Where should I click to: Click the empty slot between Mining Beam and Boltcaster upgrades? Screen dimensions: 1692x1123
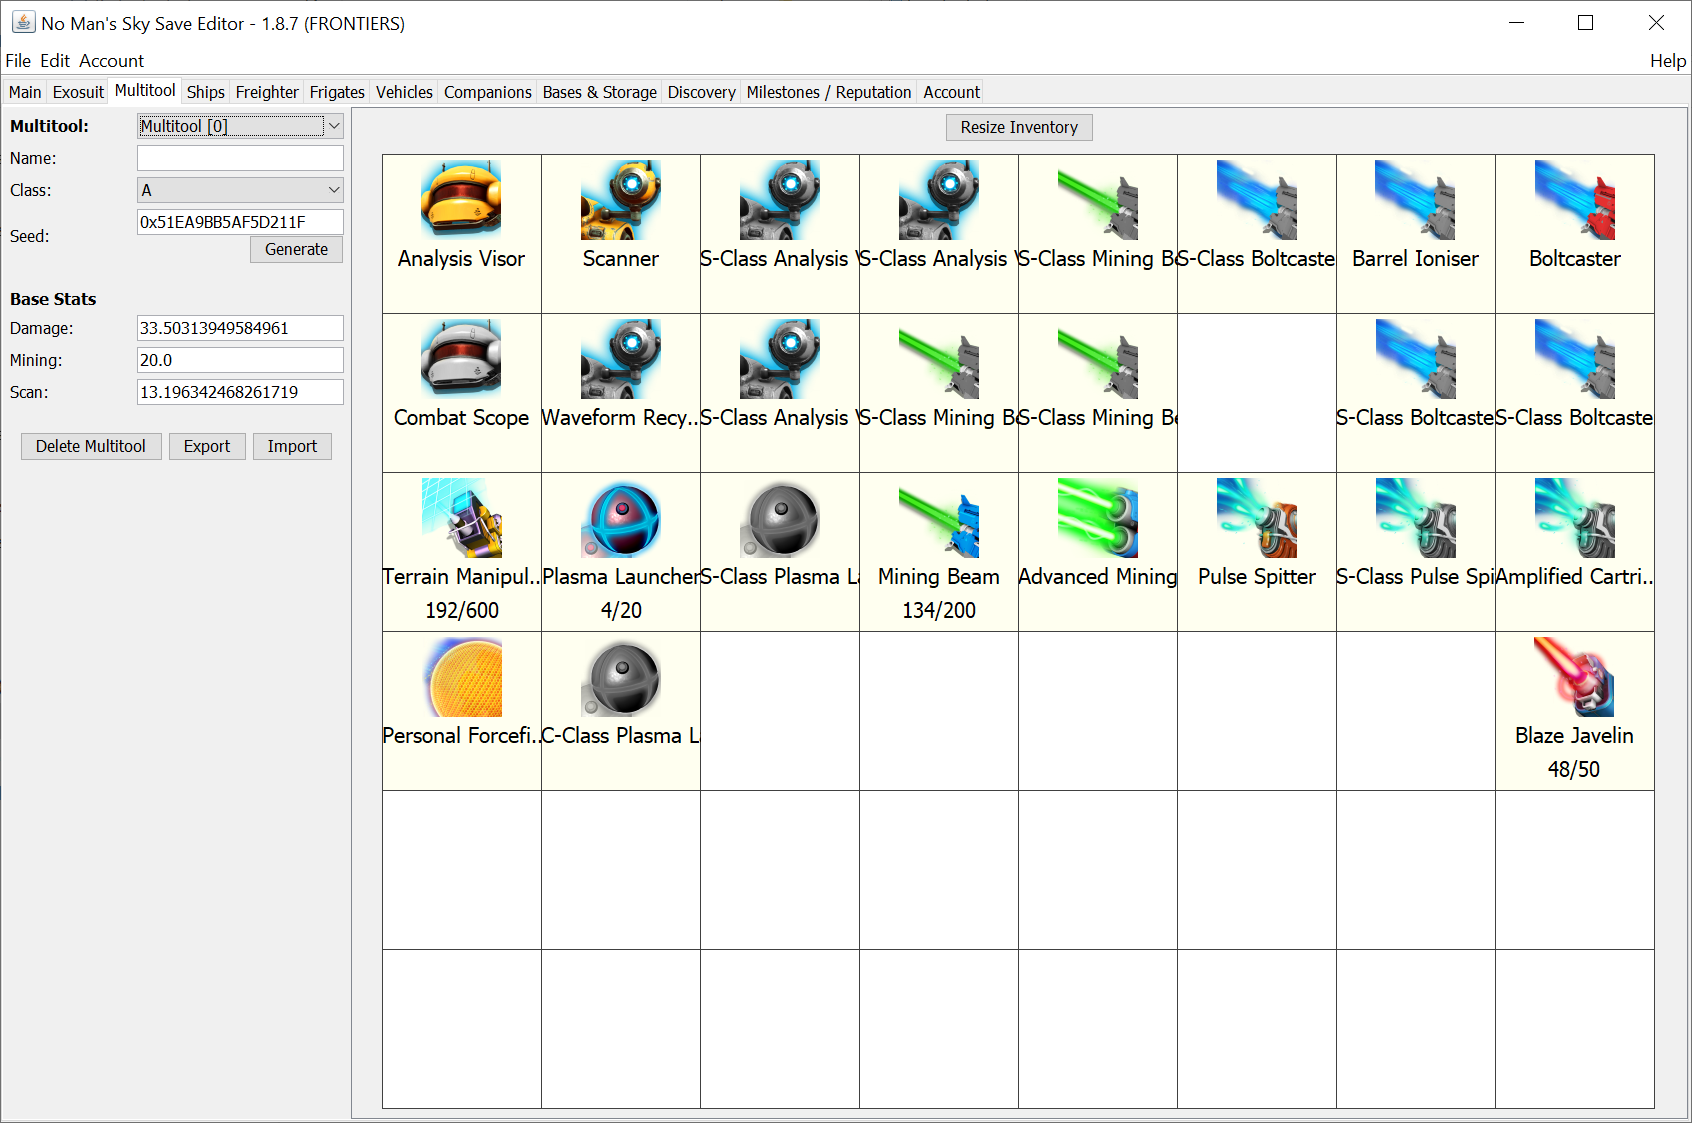[x=1256, y=393]
